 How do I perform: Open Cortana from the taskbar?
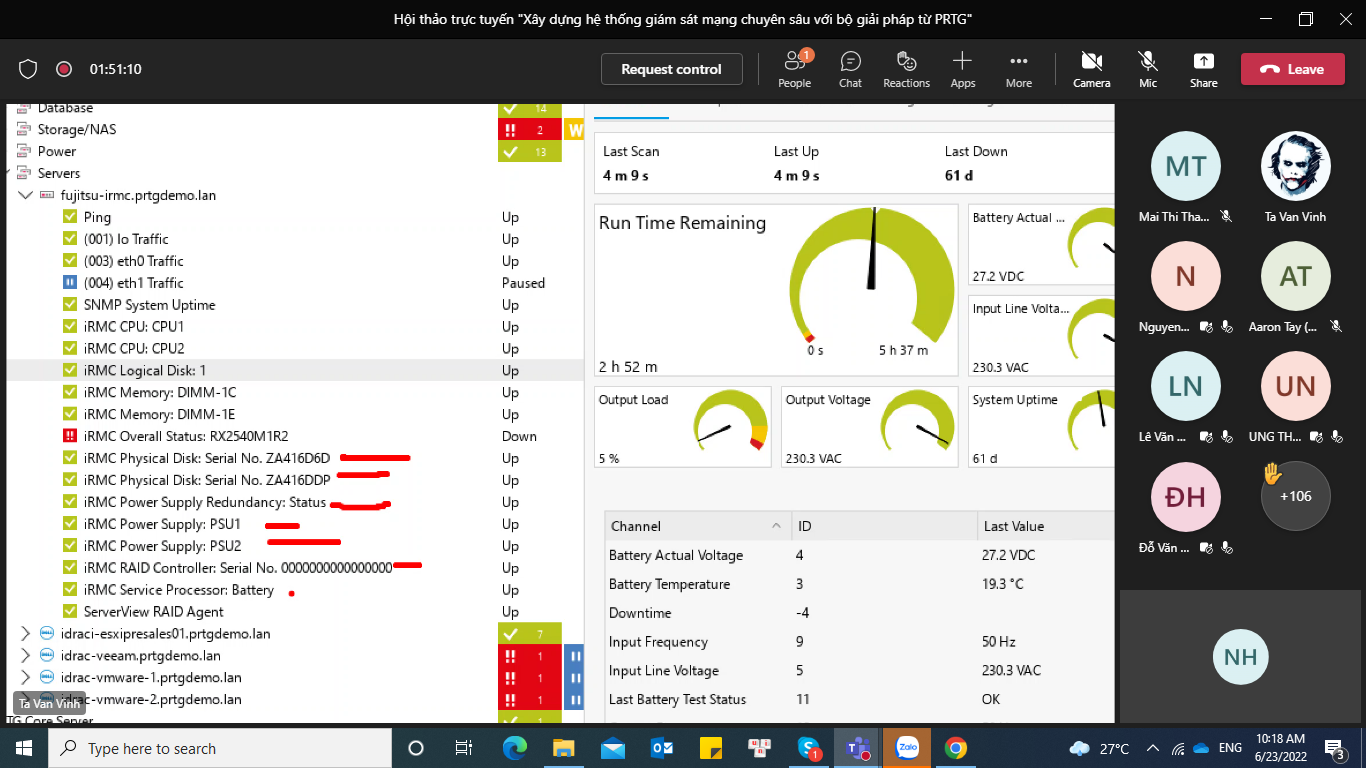click(x=416, y=748)
